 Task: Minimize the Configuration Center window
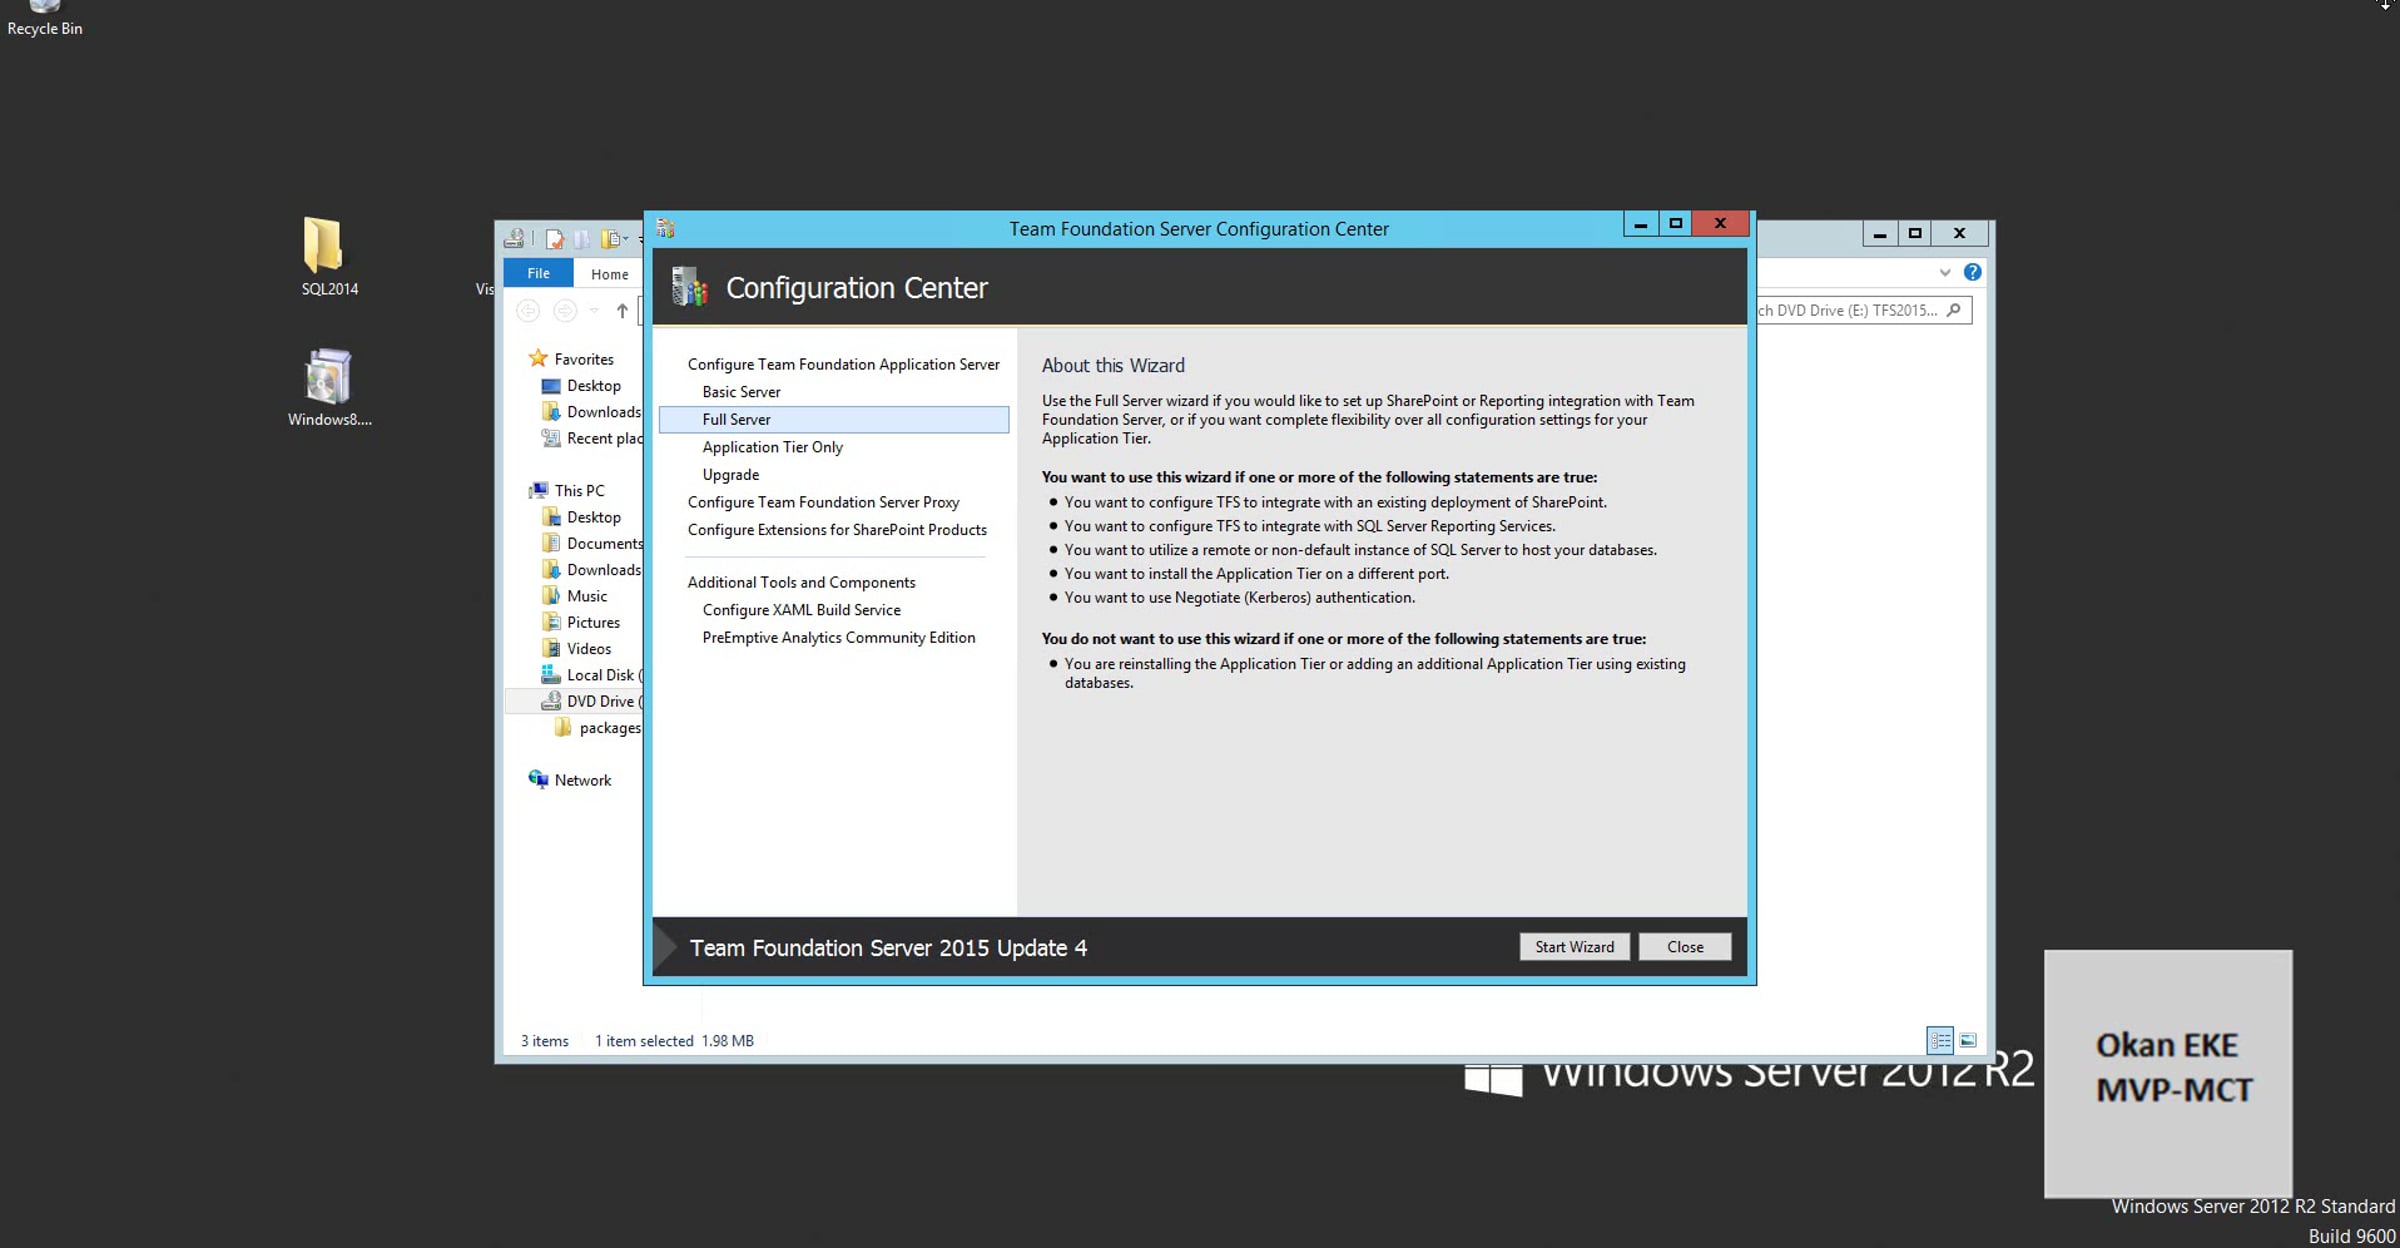click(x=1640, y=224)
